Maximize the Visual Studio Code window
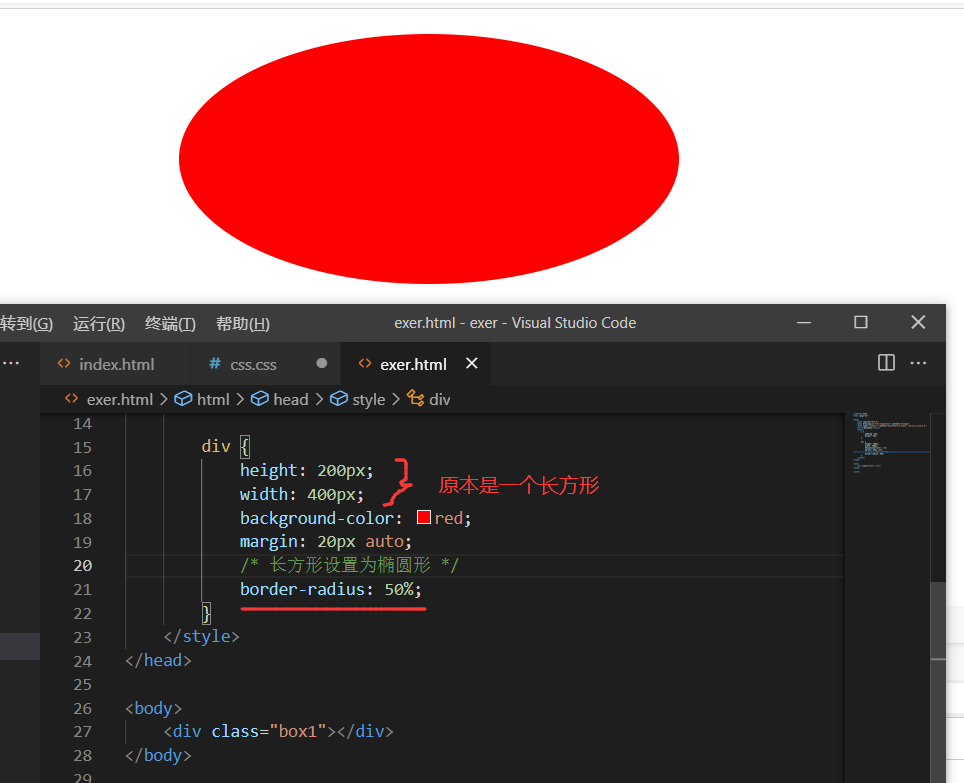 (x=861, y=322)
